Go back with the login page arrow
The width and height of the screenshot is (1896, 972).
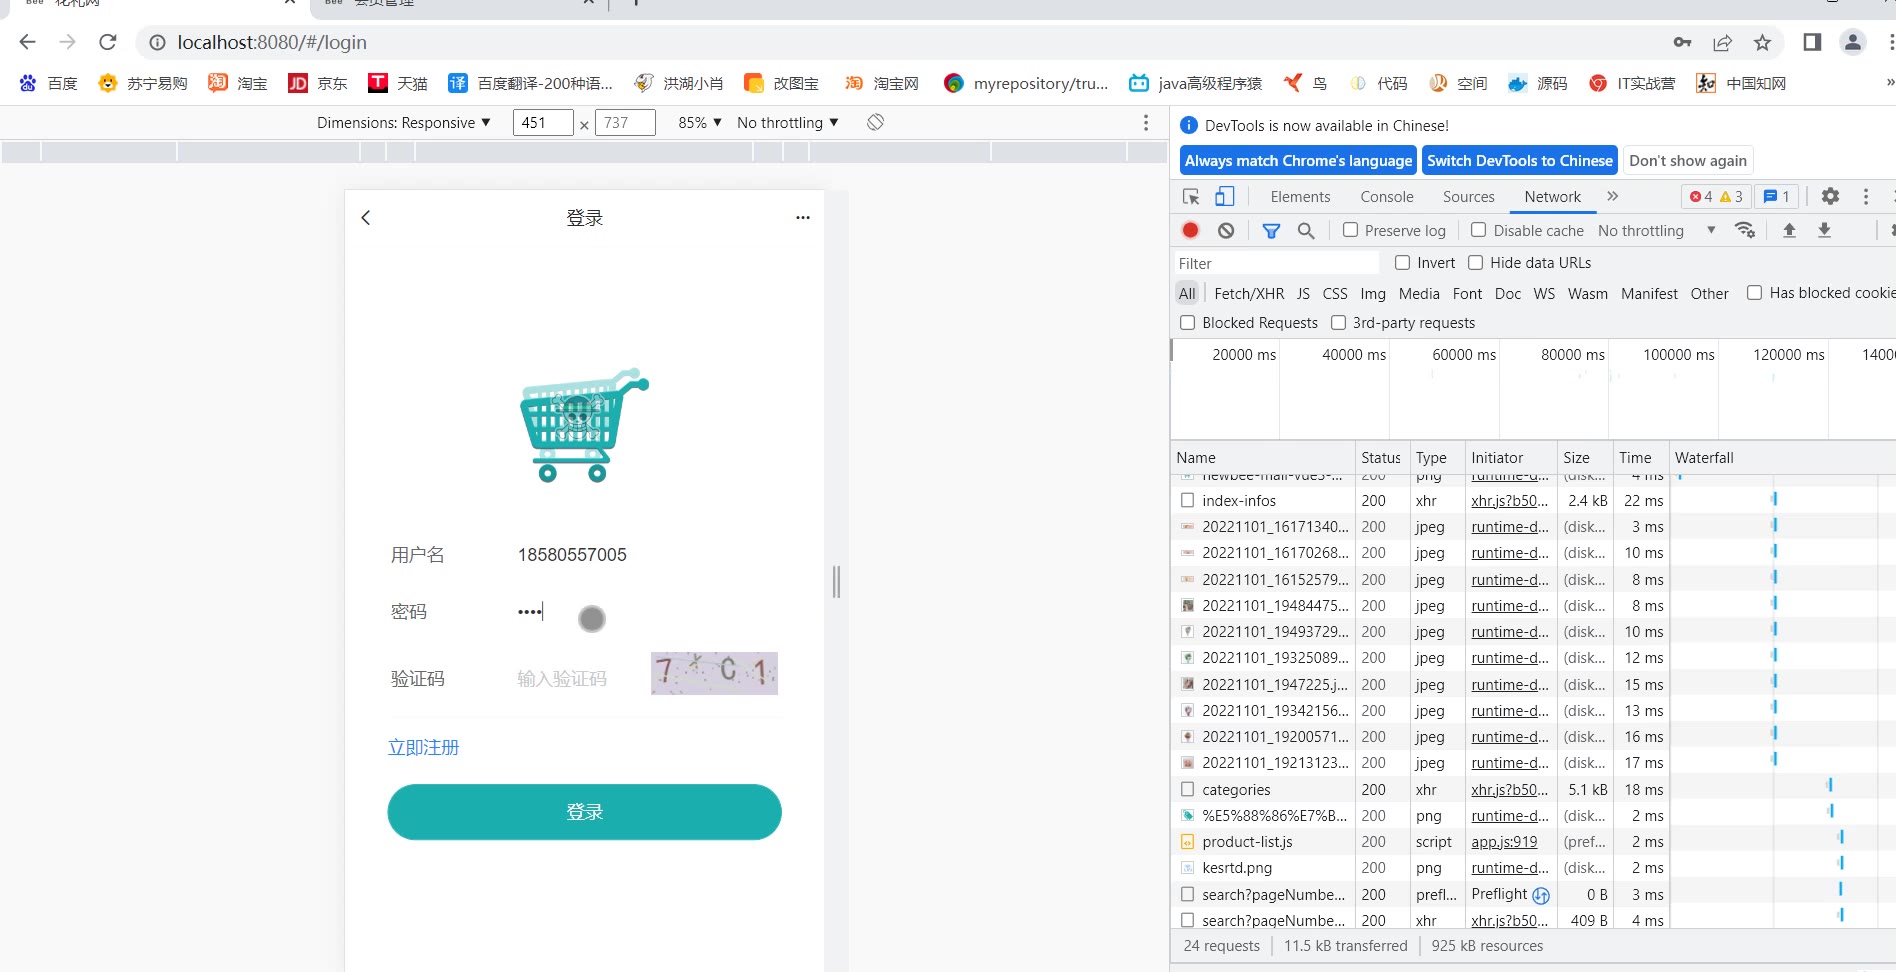[366, 218]
